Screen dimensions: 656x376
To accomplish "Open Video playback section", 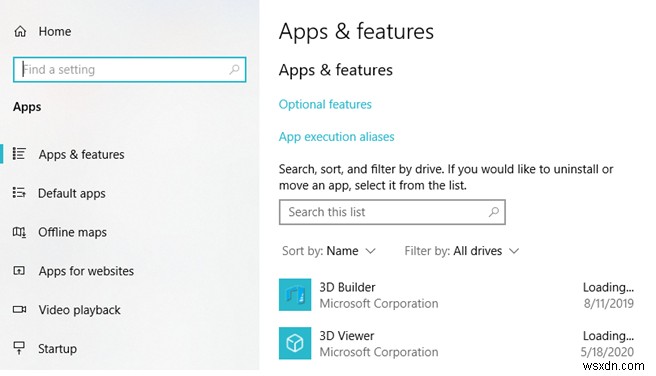I will 79,310.
